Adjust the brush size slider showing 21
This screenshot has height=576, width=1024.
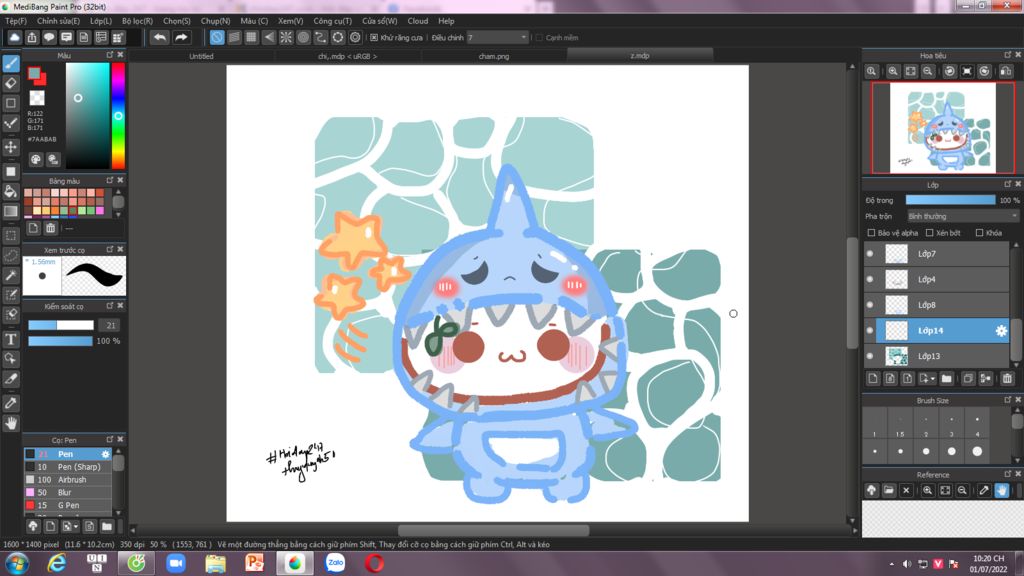tap(61, 325)
